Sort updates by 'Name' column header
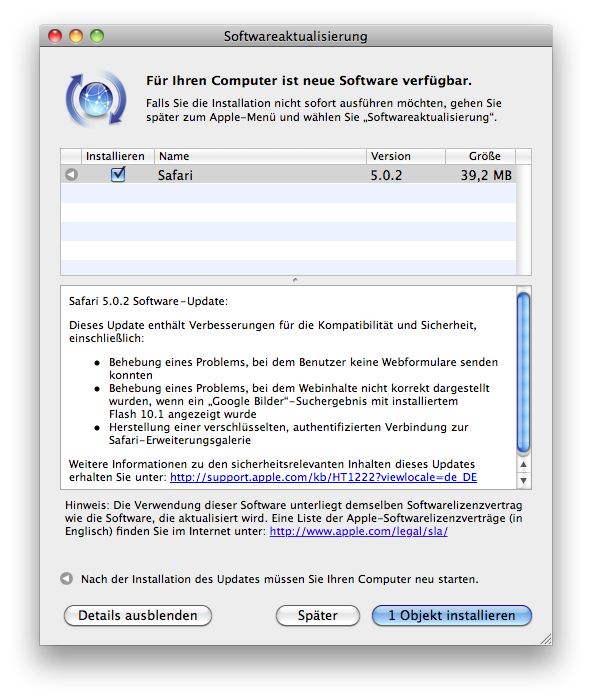Viewport: 592px width, 700px height. coord(260,156)
